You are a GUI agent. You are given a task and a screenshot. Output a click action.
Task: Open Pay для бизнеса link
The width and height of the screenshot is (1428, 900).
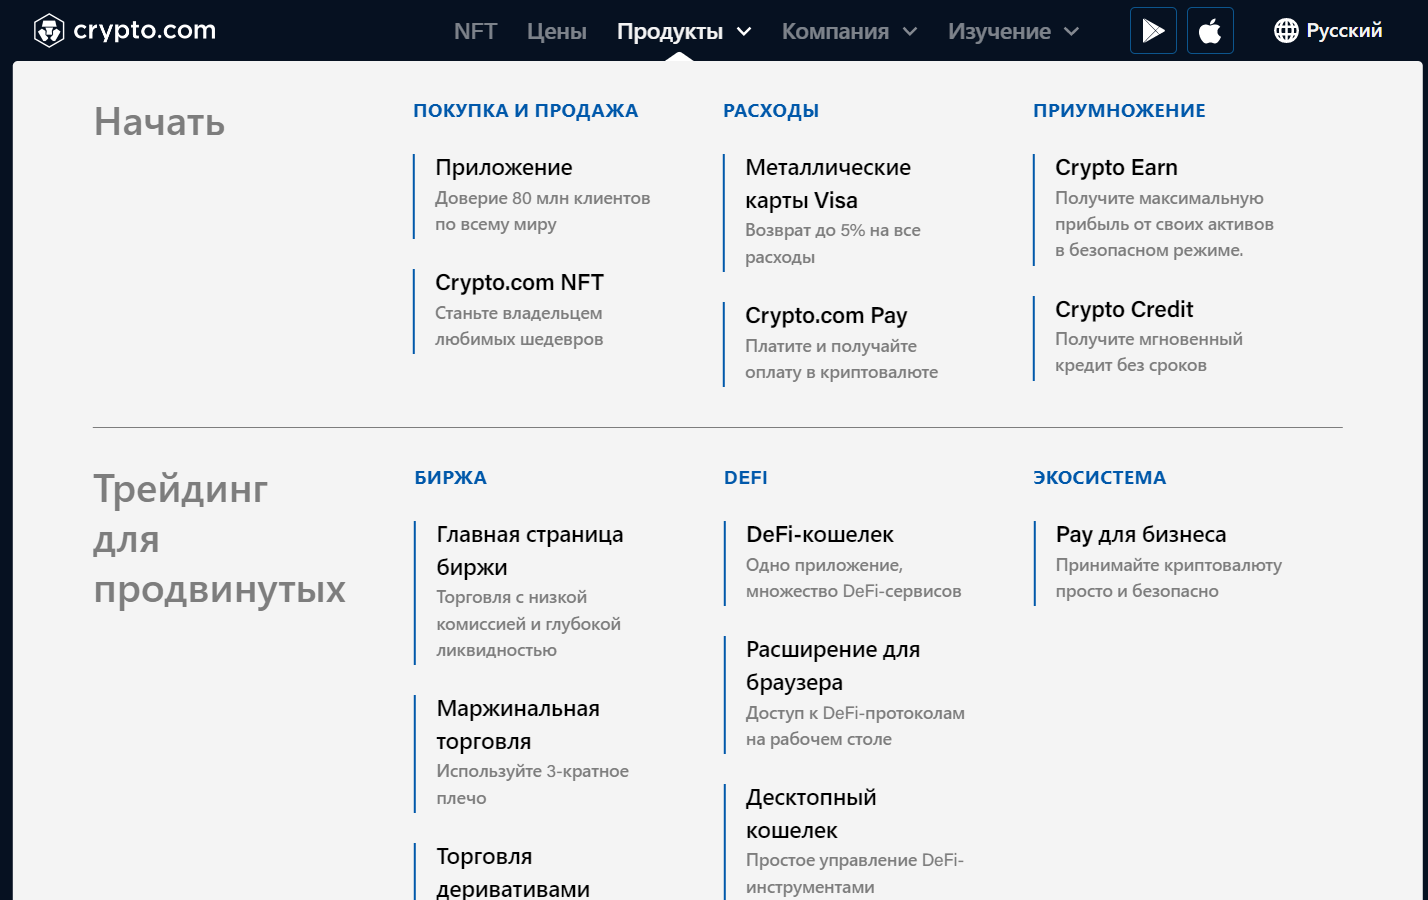click(1141, 534)
